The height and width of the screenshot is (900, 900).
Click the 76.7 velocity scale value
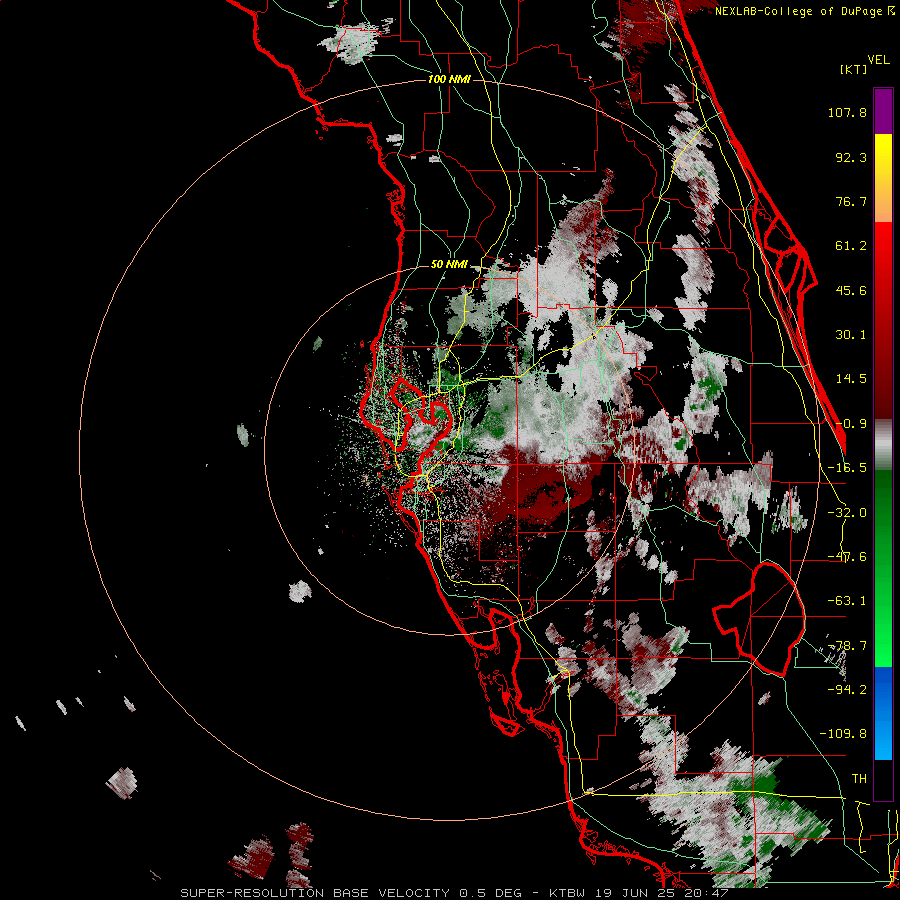[851, 201]
